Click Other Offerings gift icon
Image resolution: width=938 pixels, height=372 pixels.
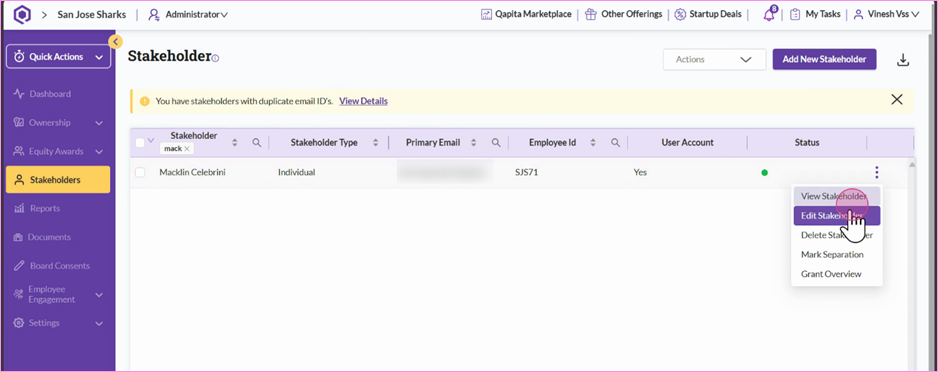[591, 14]
